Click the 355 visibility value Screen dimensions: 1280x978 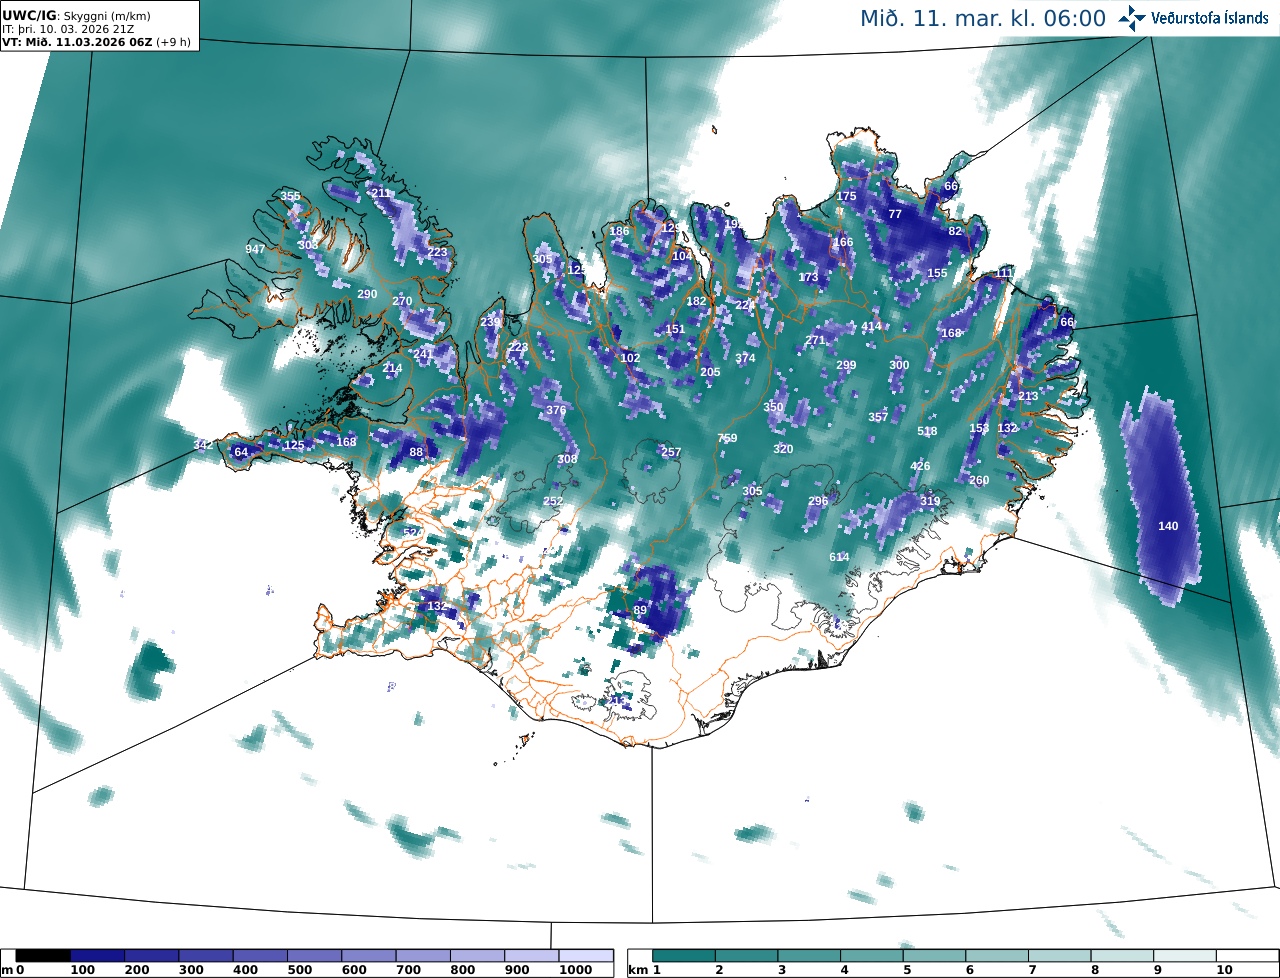[x=290, y=196]
